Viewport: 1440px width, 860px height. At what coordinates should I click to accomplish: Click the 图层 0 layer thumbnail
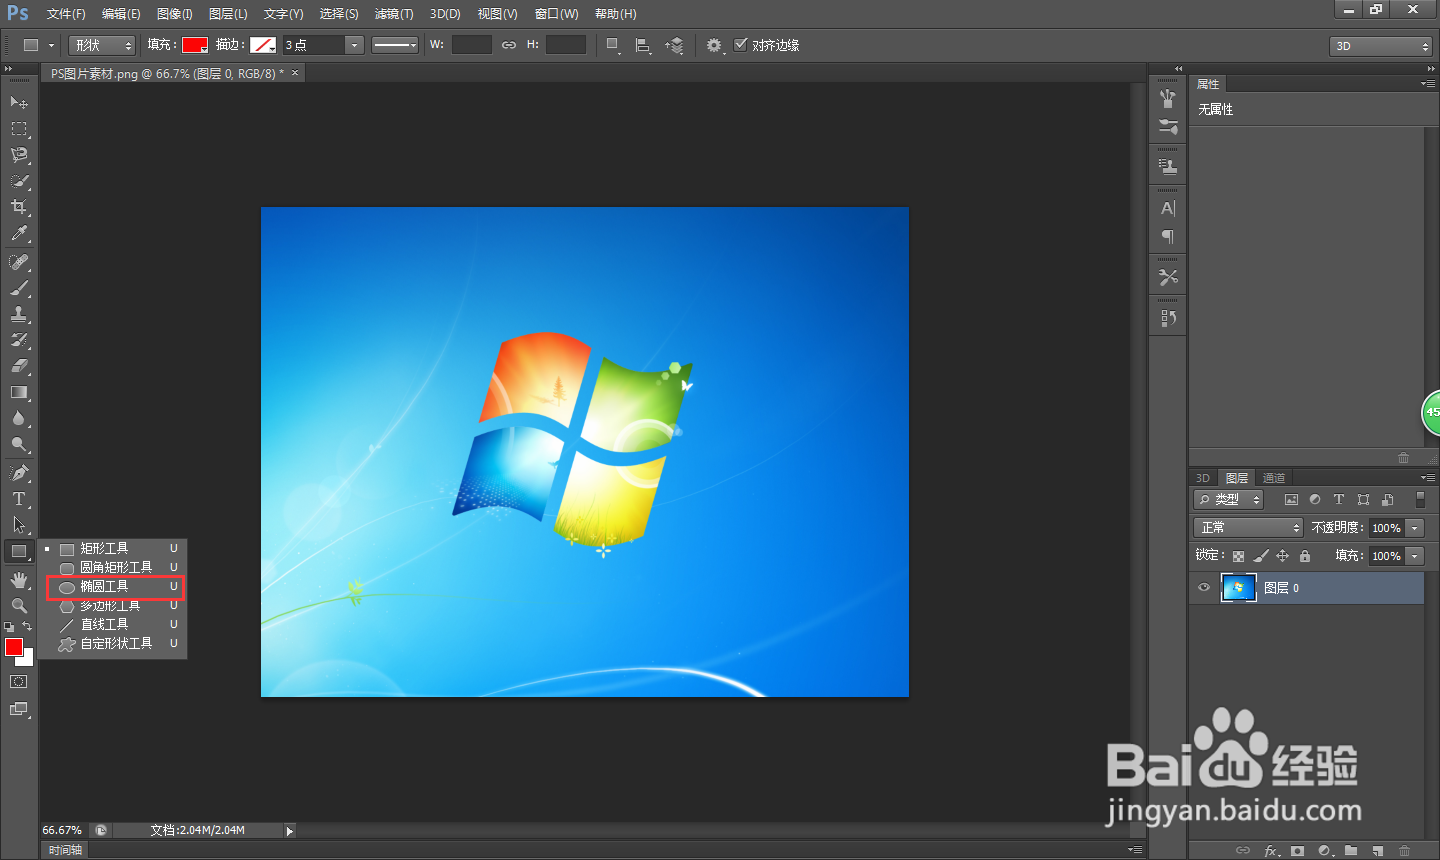click(1239, 588)
